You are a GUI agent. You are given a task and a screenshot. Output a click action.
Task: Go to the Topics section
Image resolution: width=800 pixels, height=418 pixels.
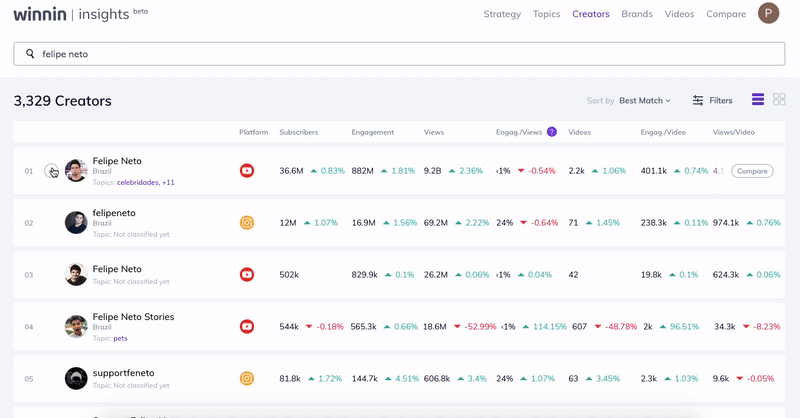coord(546,14)
